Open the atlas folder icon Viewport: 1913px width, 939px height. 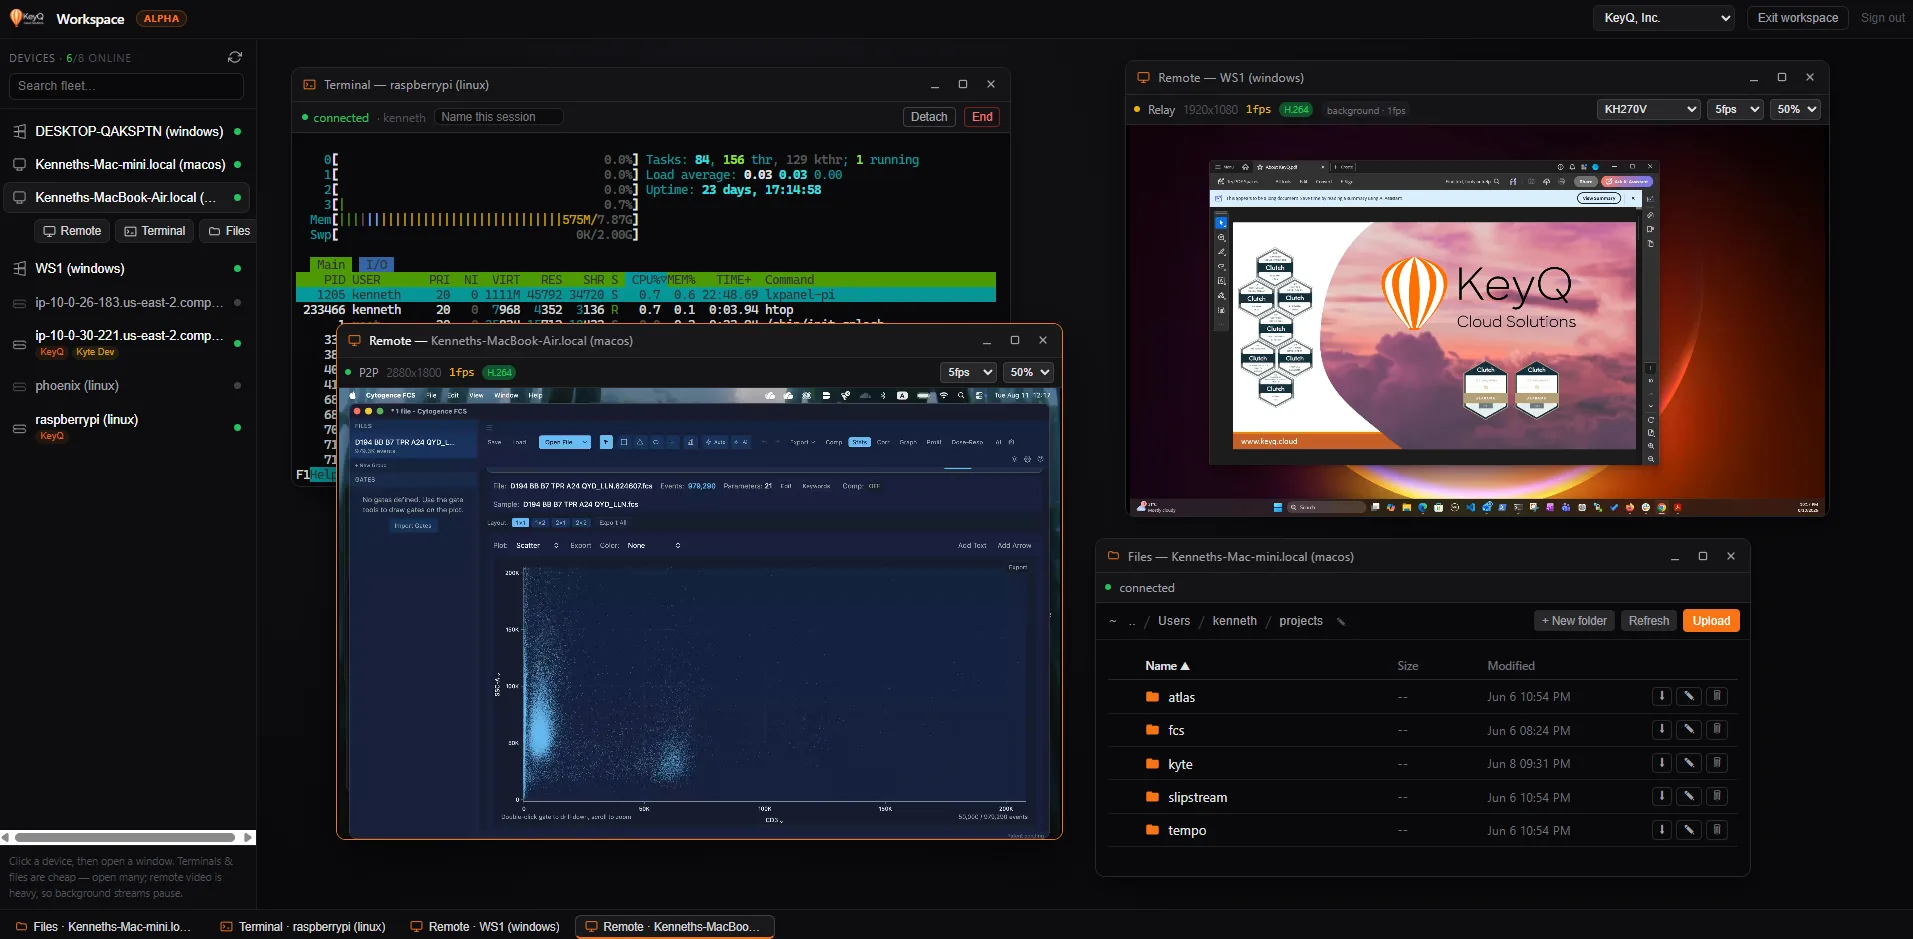tap(1152, 697)
